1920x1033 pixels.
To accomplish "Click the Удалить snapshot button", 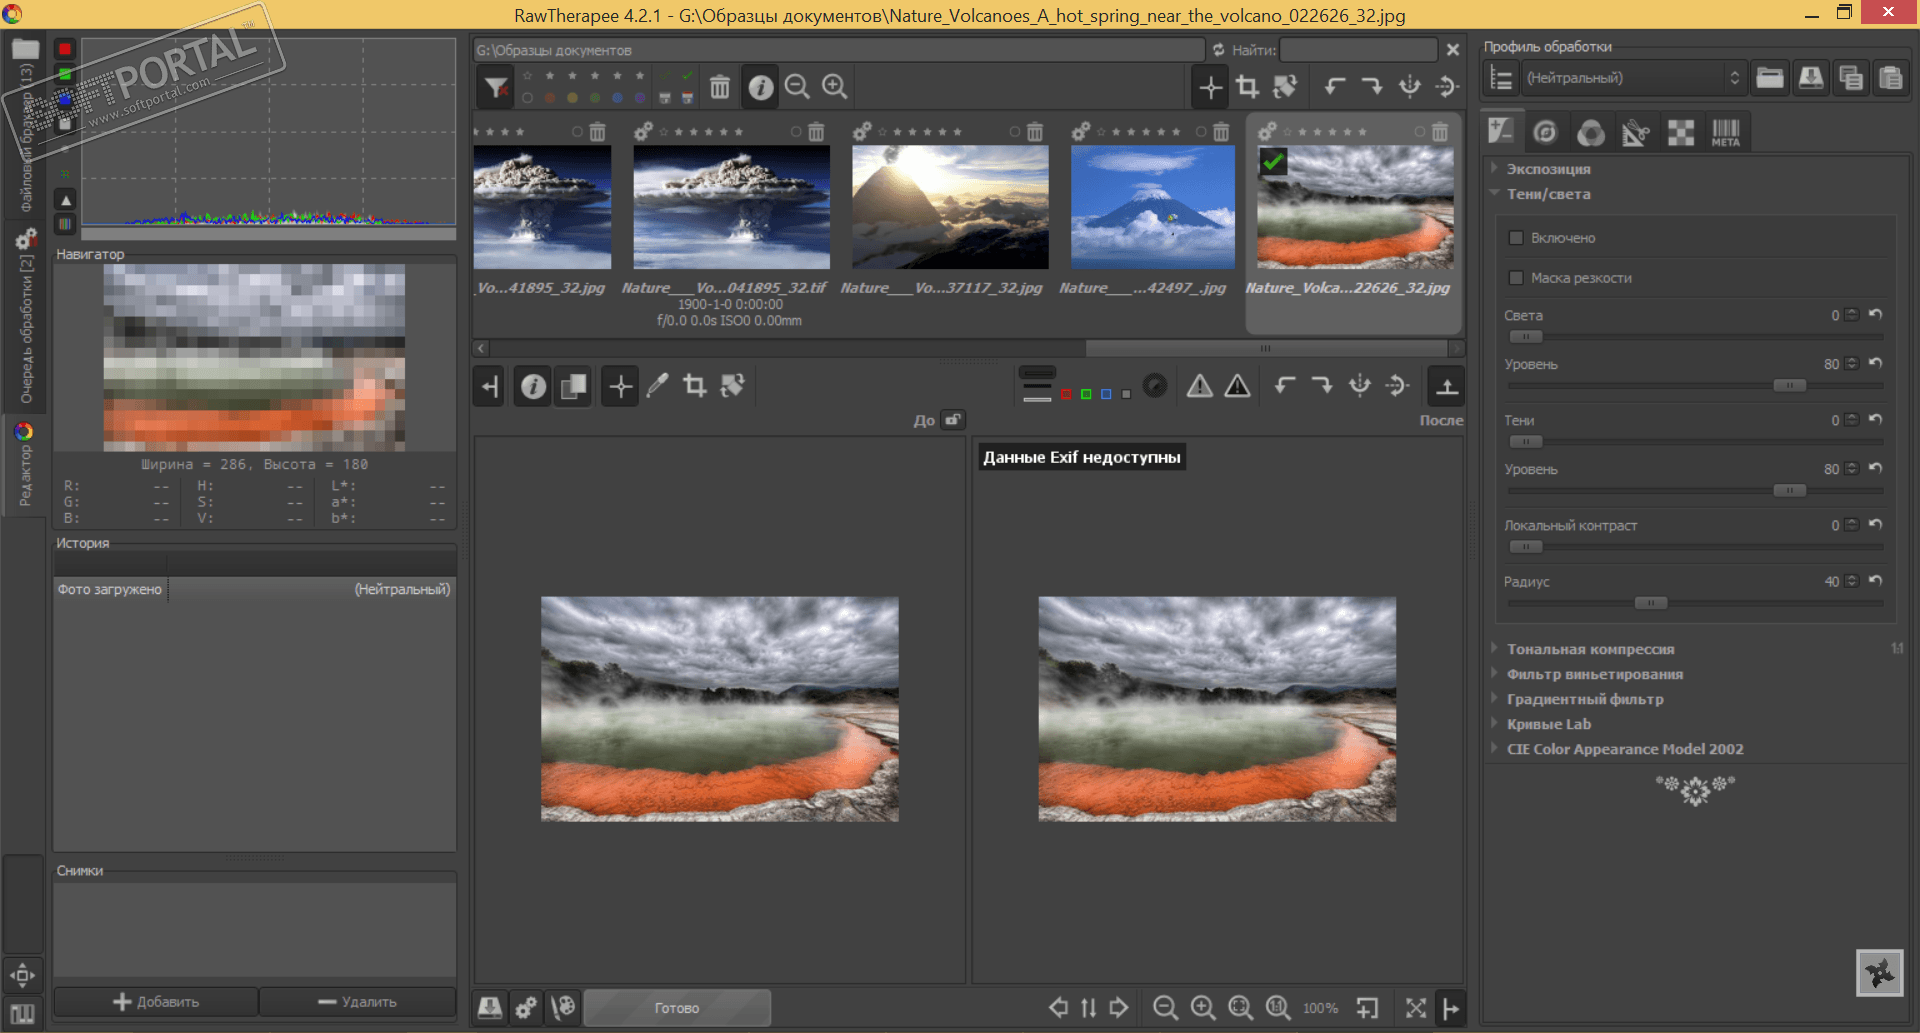I will 358,1002.
